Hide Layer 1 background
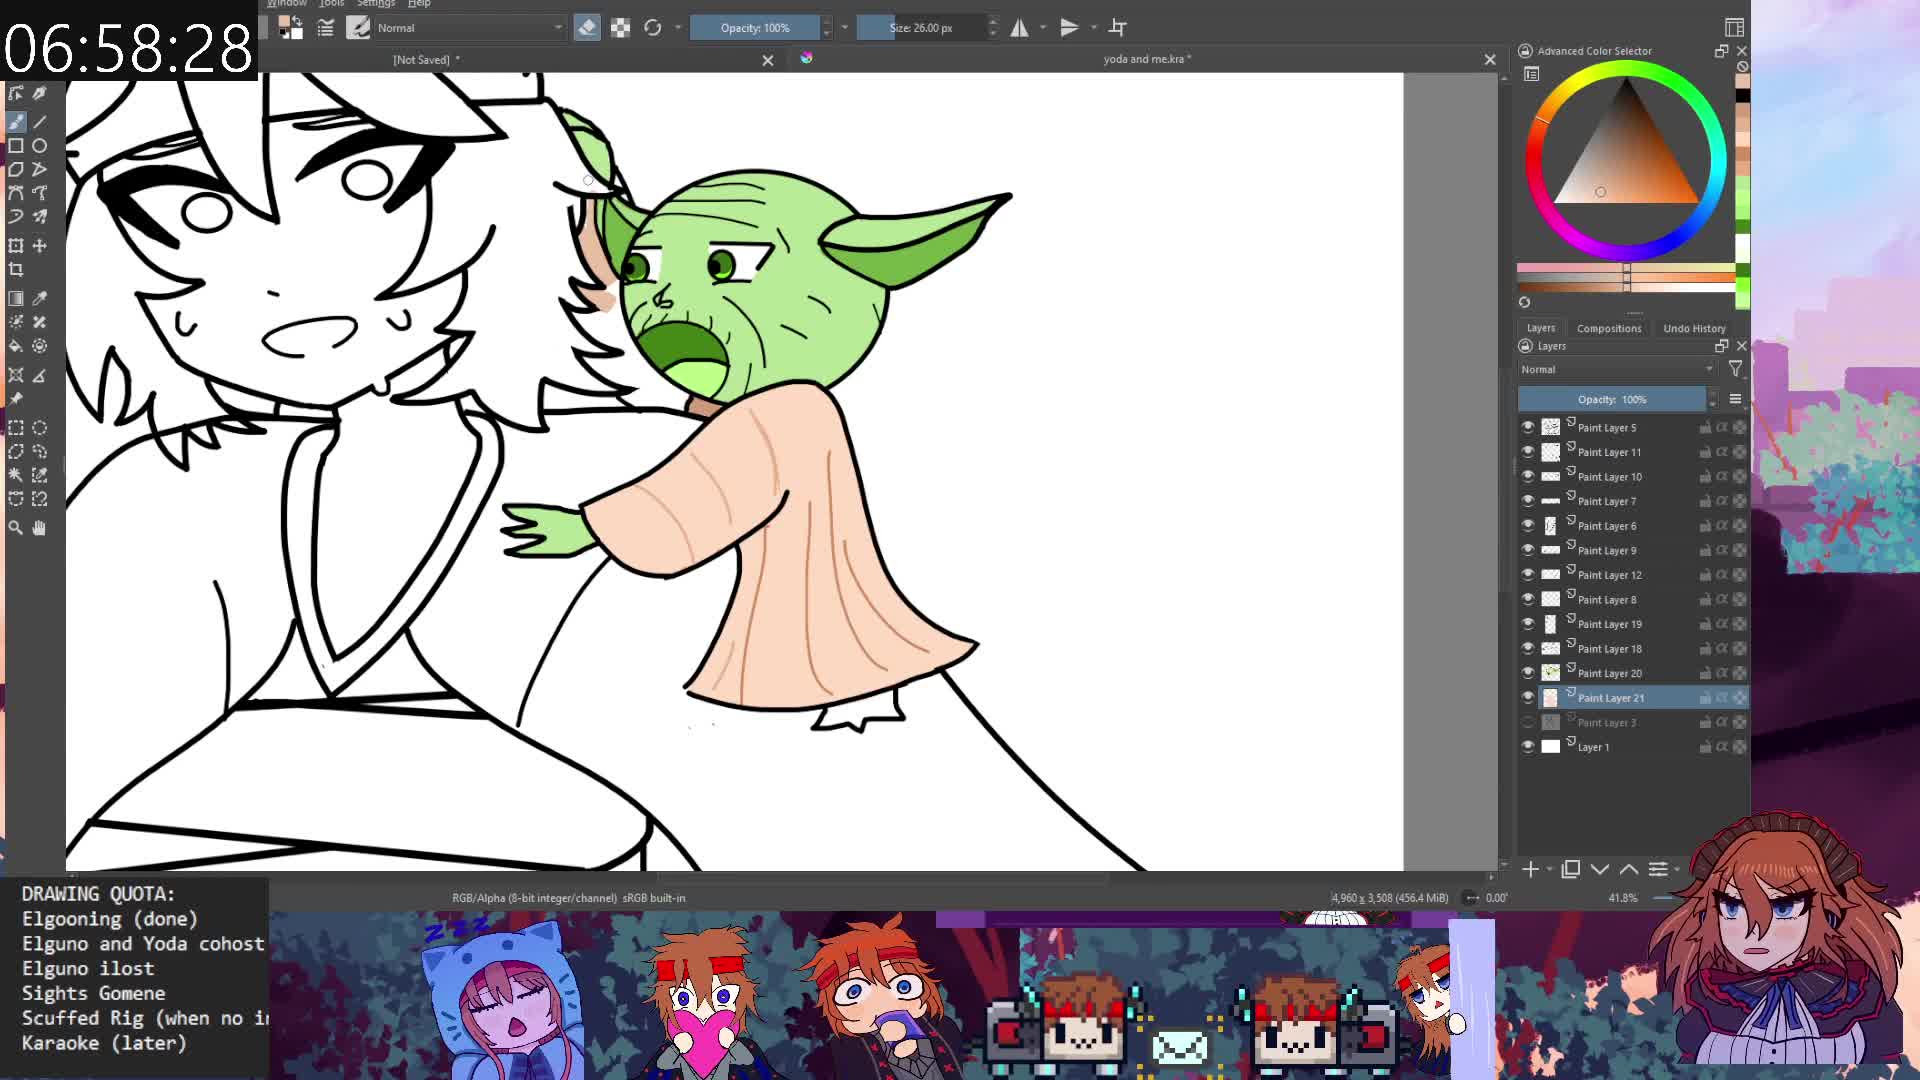 (1528, 747)
